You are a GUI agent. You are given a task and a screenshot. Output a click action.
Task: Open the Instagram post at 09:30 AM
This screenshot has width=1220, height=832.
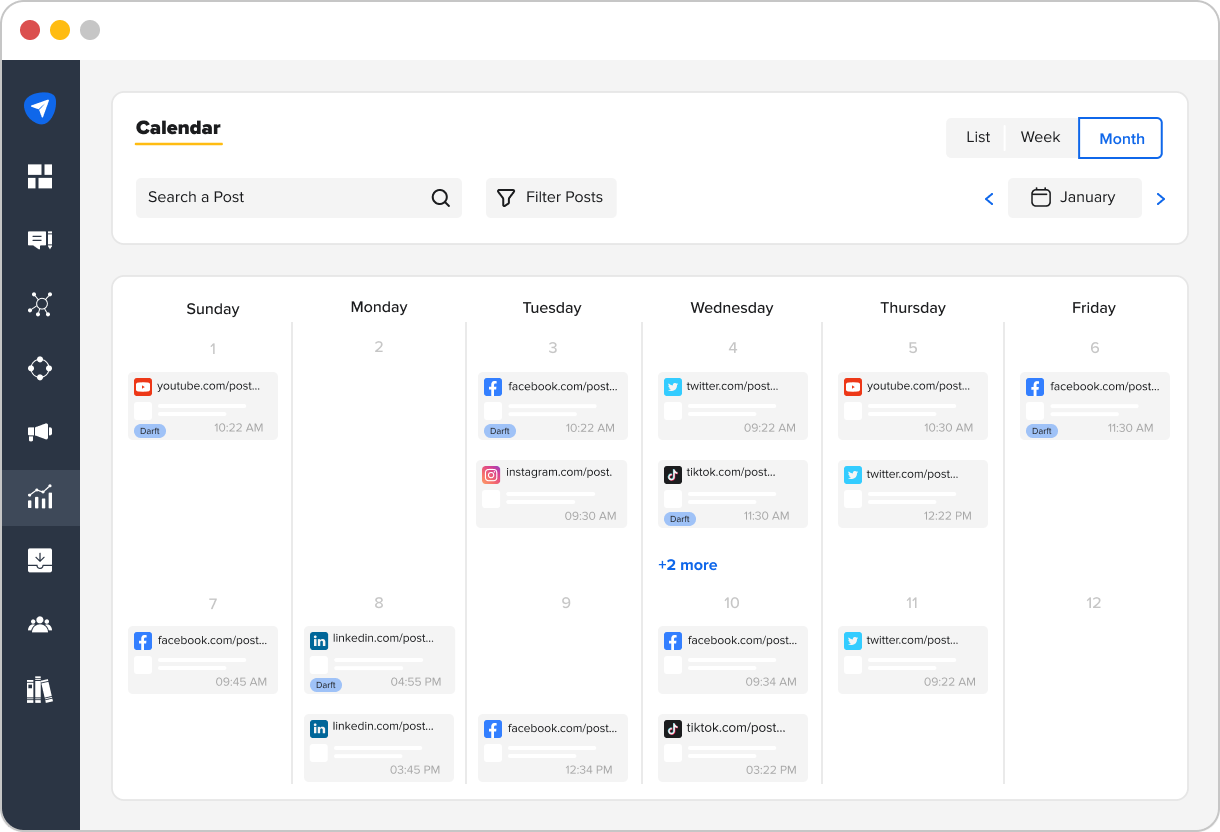point(552,494)
